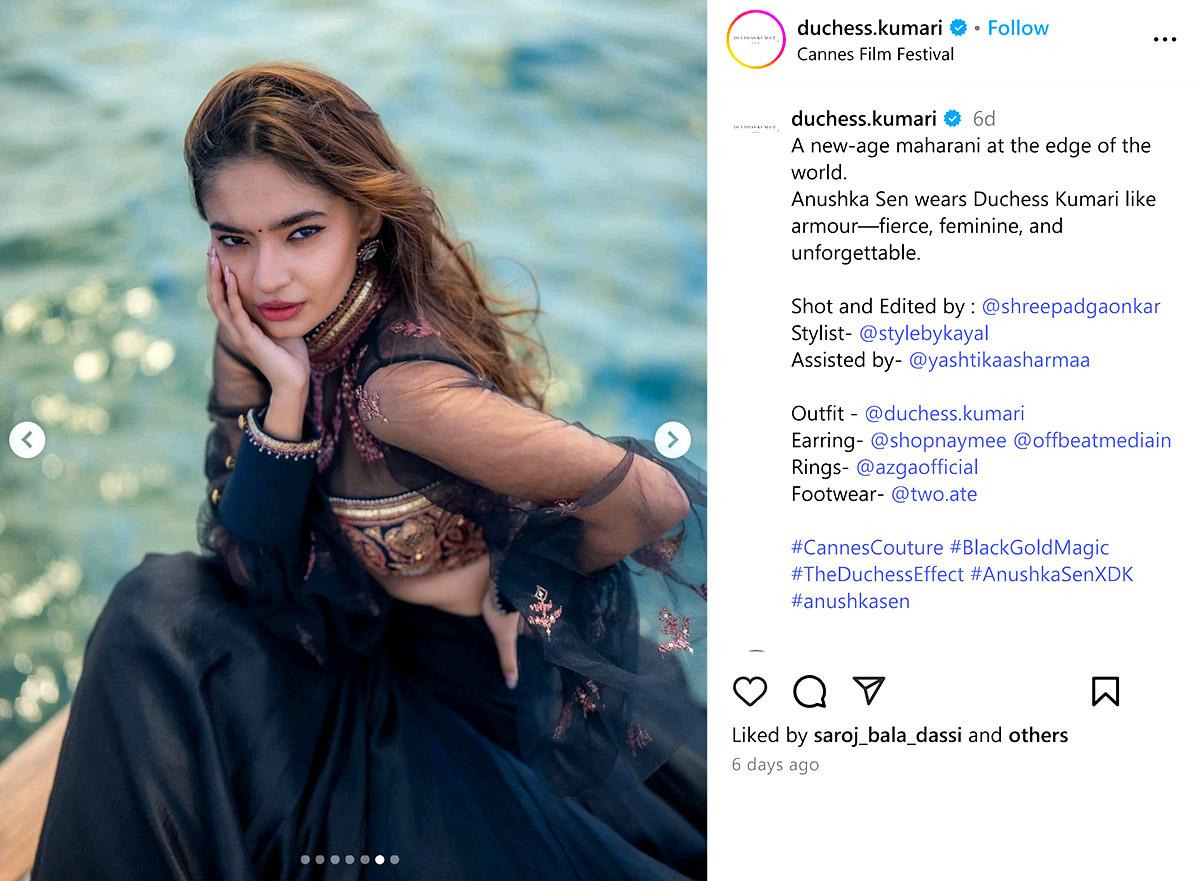1200x881 pixels.
Task: Open the @yashtikaasharmaa profile mention
Action: [x=999, y=360]
